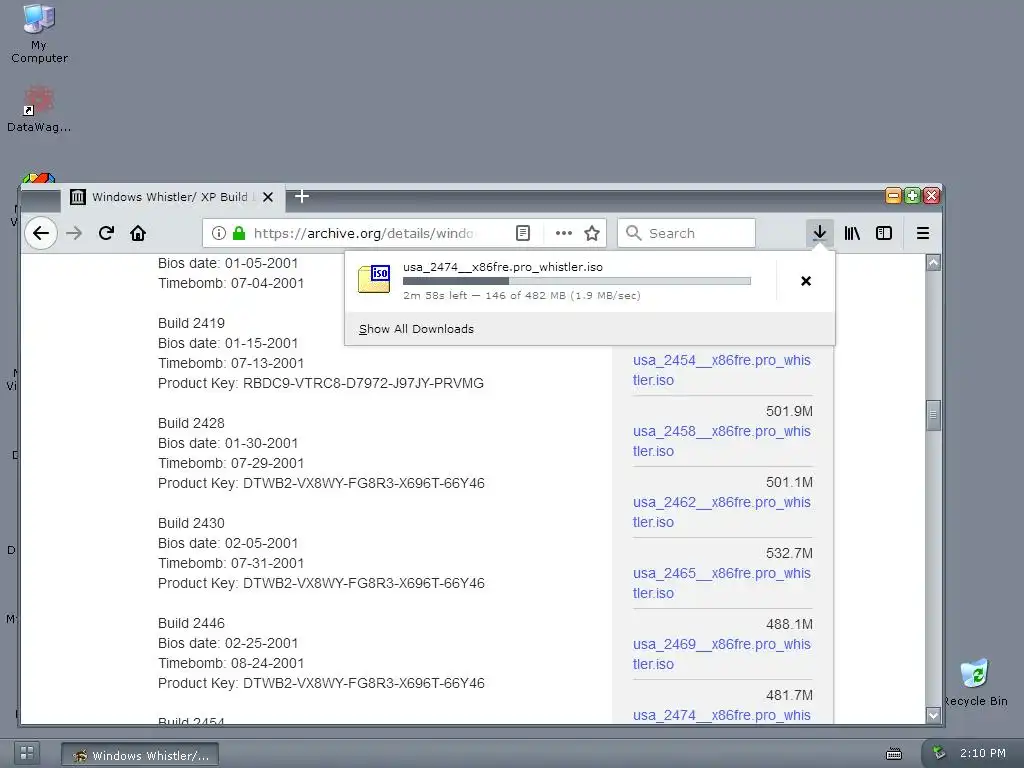Click the vertical scrollbar thumb

click(x=933, y=415)
